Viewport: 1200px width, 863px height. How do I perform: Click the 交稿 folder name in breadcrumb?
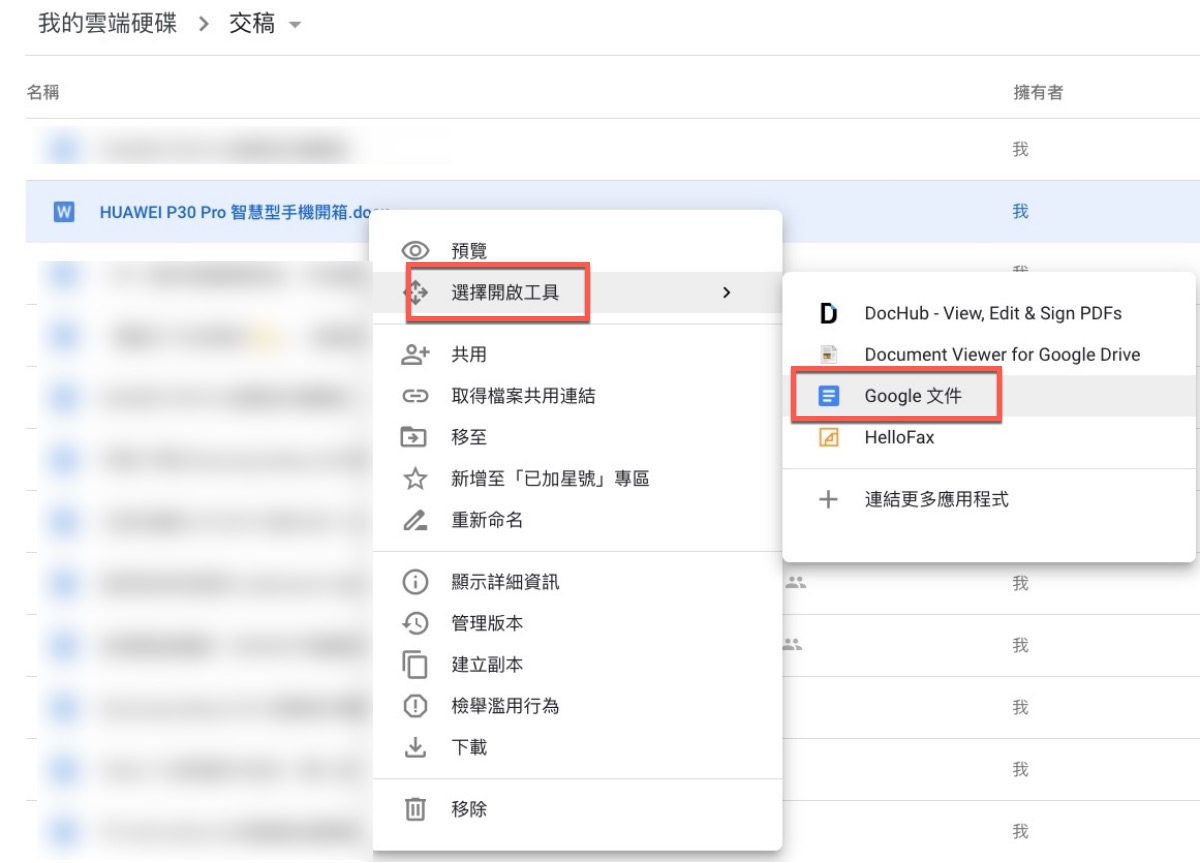[x=252, y=24]
